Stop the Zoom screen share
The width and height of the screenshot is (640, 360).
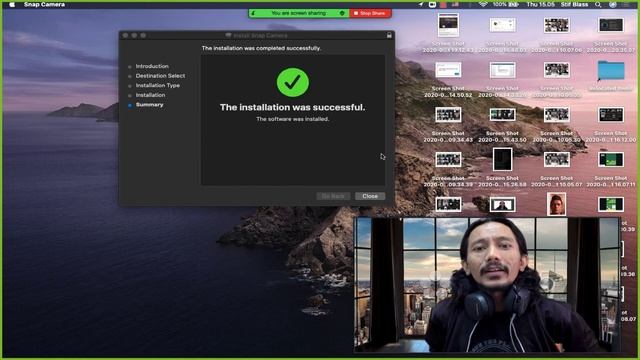(370, 13)
